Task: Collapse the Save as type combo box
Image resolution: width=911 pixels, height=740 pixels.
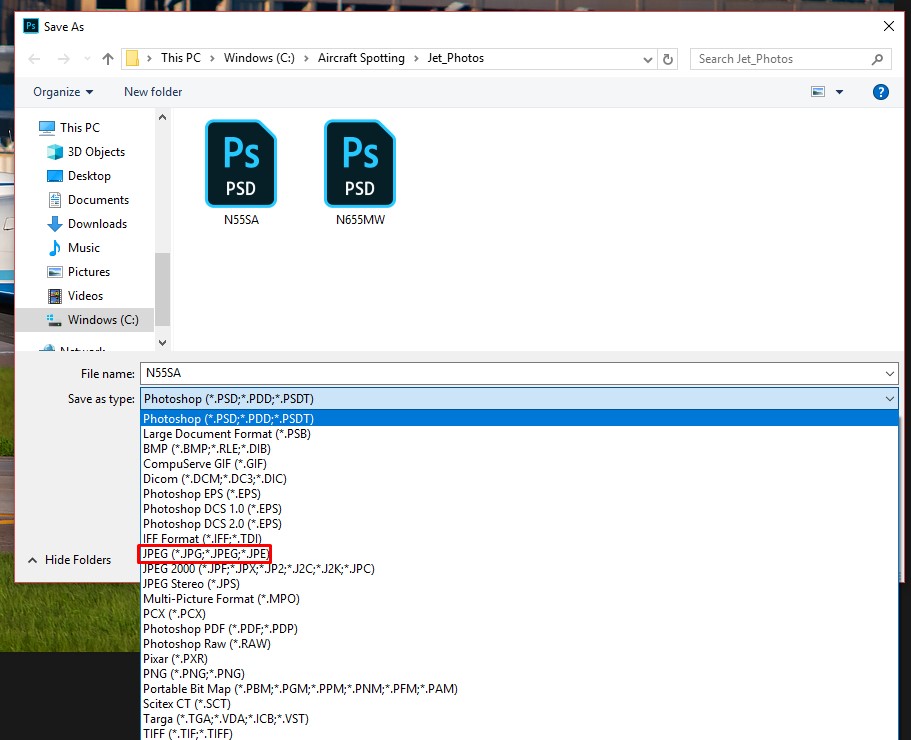Action: click(890, 398)
